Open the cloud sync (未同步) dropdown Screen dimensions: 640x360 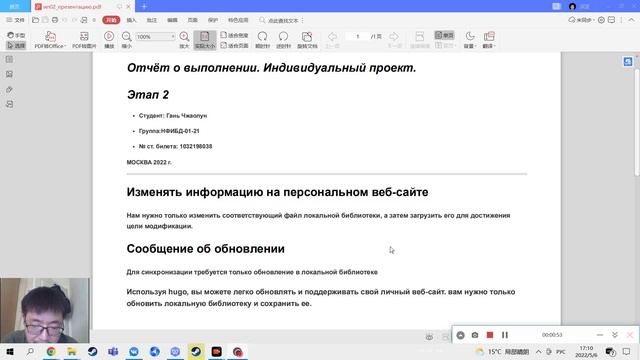pyautogui.click(x=581, y=20)
